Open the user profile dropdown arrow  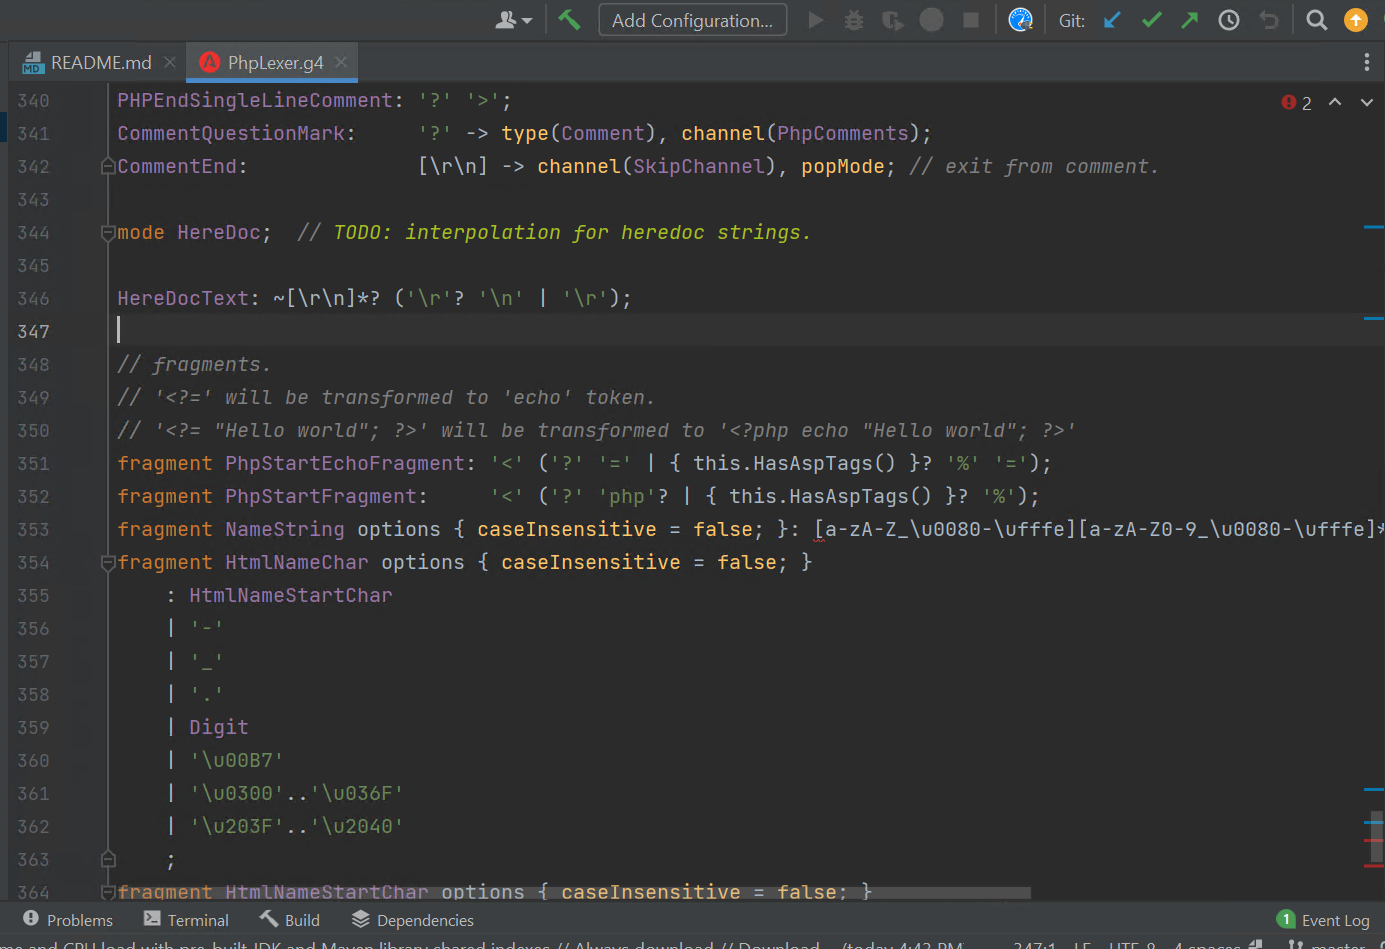click(x=527, y=19)
